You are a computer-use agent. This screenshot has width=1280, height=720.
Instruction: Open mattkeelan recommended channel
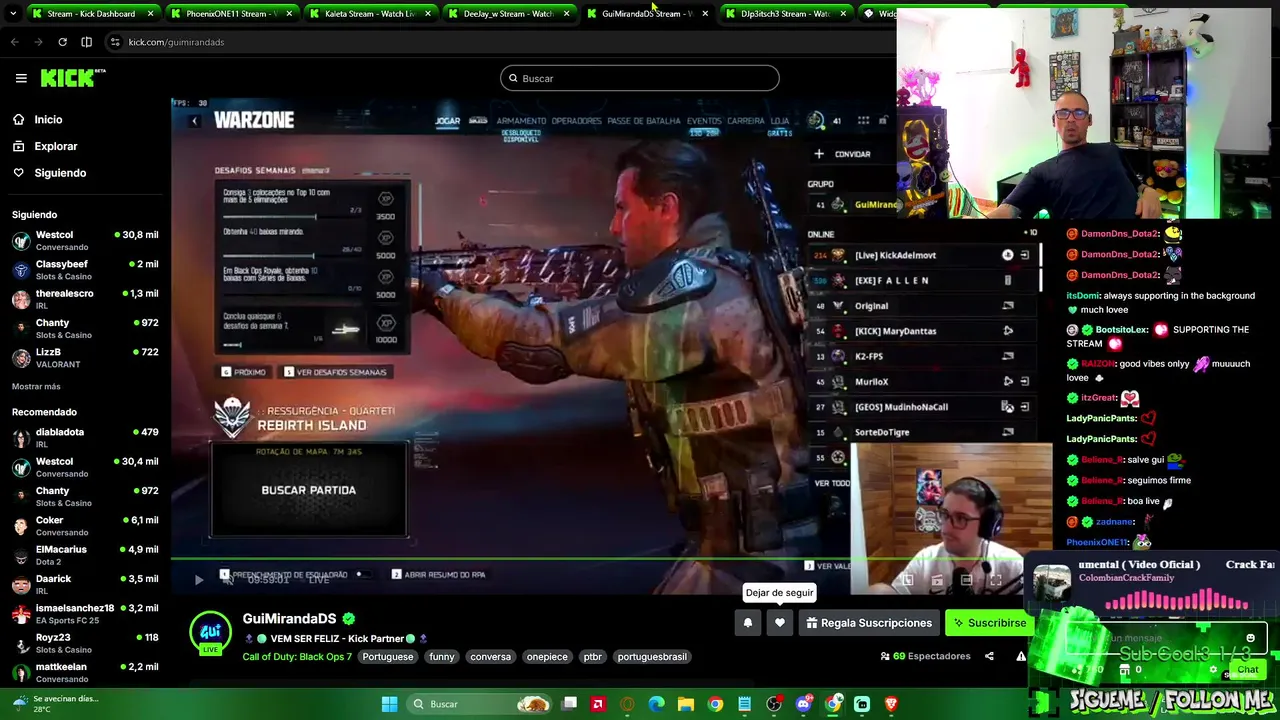tap(85, 672)
